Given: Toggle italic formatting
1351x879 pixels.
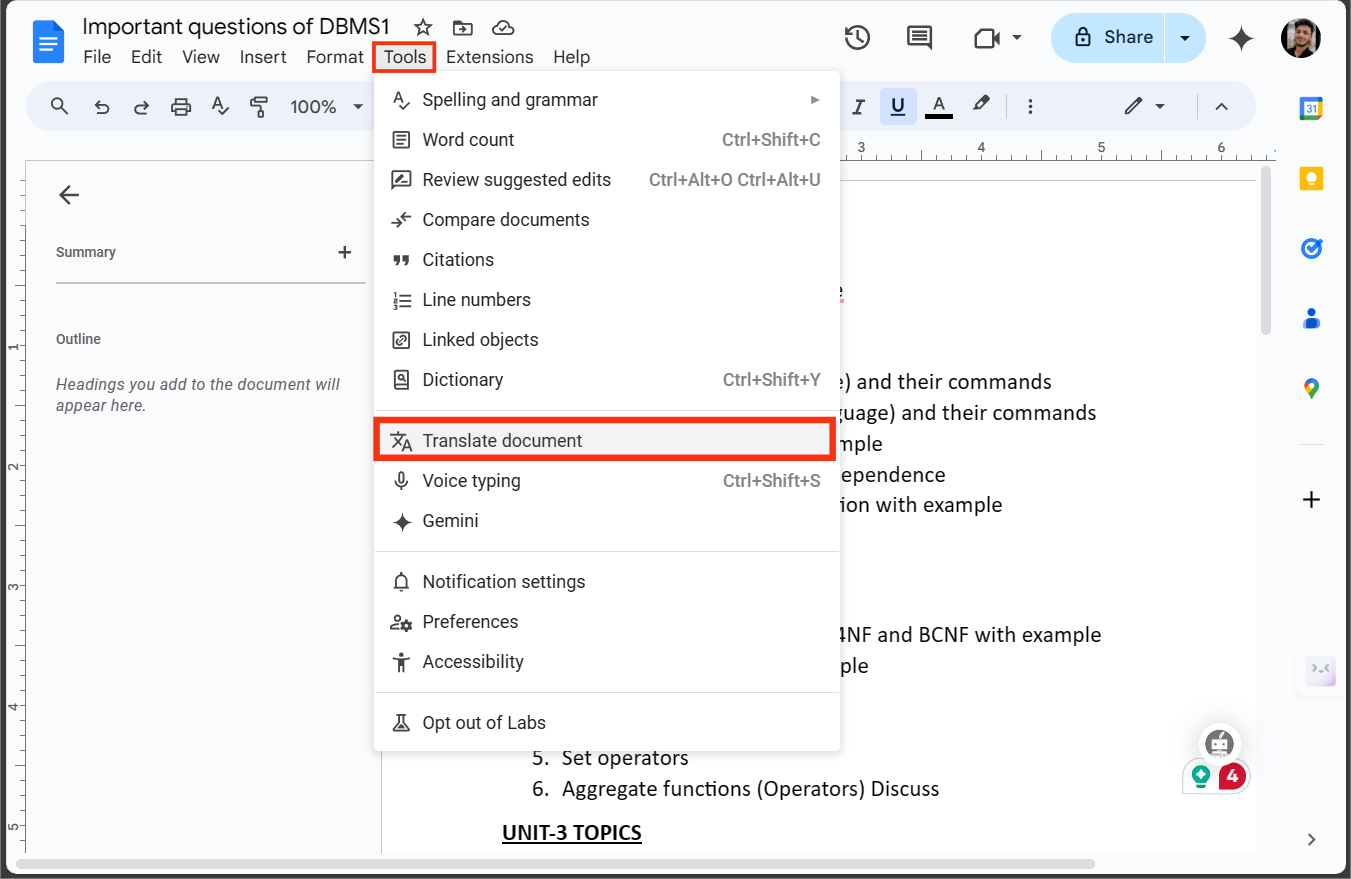Looking at the screenshot, I should click(858, 106).
